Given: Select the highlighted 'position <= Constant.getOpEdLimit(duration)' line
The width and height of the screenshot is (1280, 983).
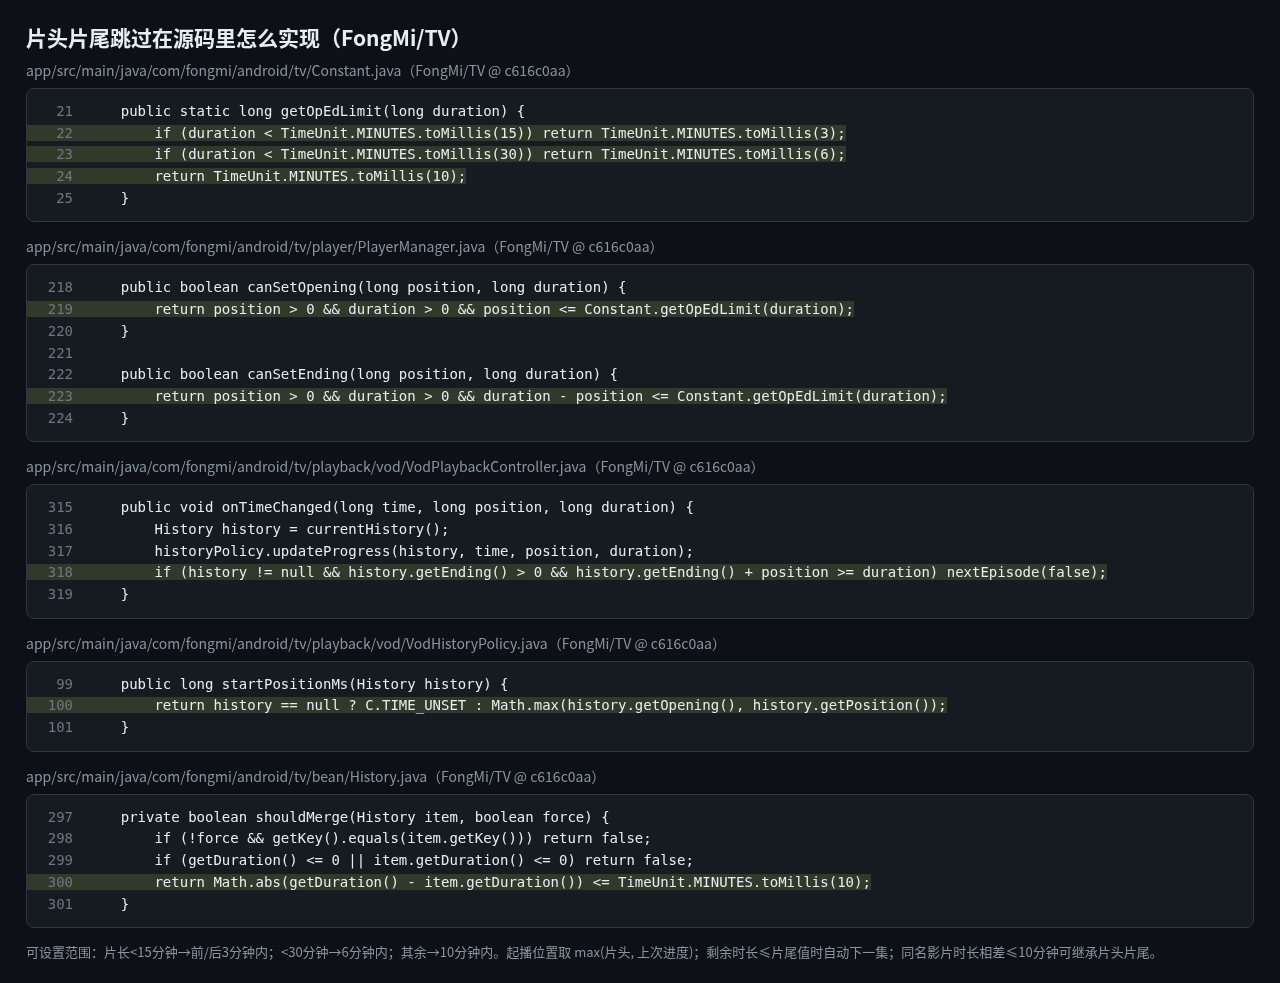Looking at the screenshot, I should 504,309.
